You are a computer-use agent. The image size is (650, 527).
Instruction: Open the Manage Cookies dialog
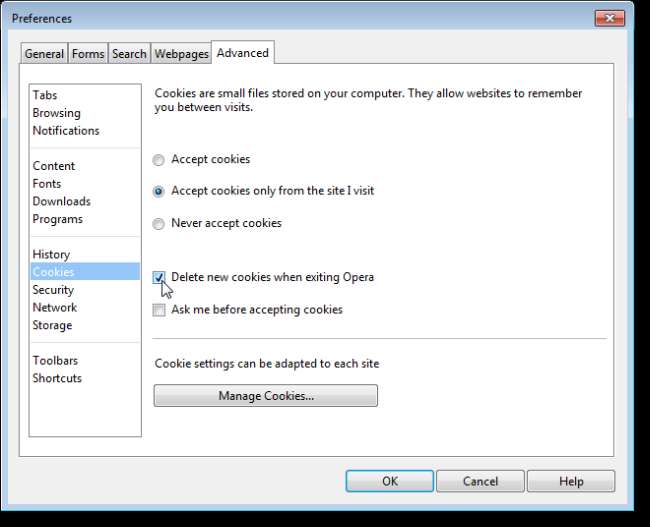(x=266, y=396)
